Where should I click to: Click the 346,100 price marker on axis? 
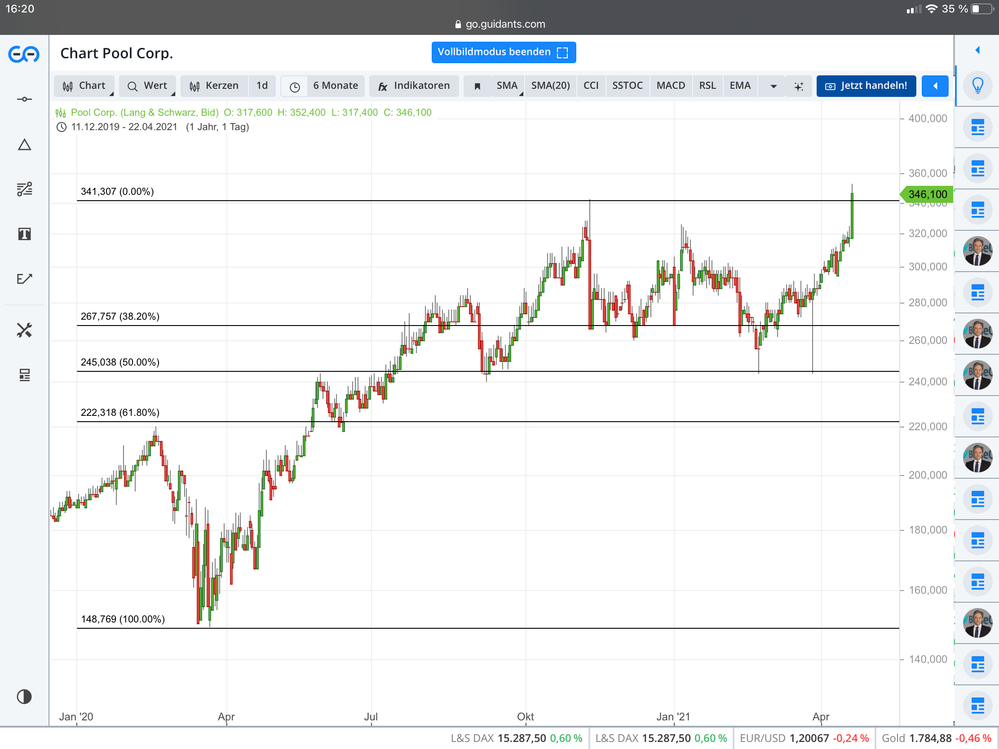tap(926, 195)
